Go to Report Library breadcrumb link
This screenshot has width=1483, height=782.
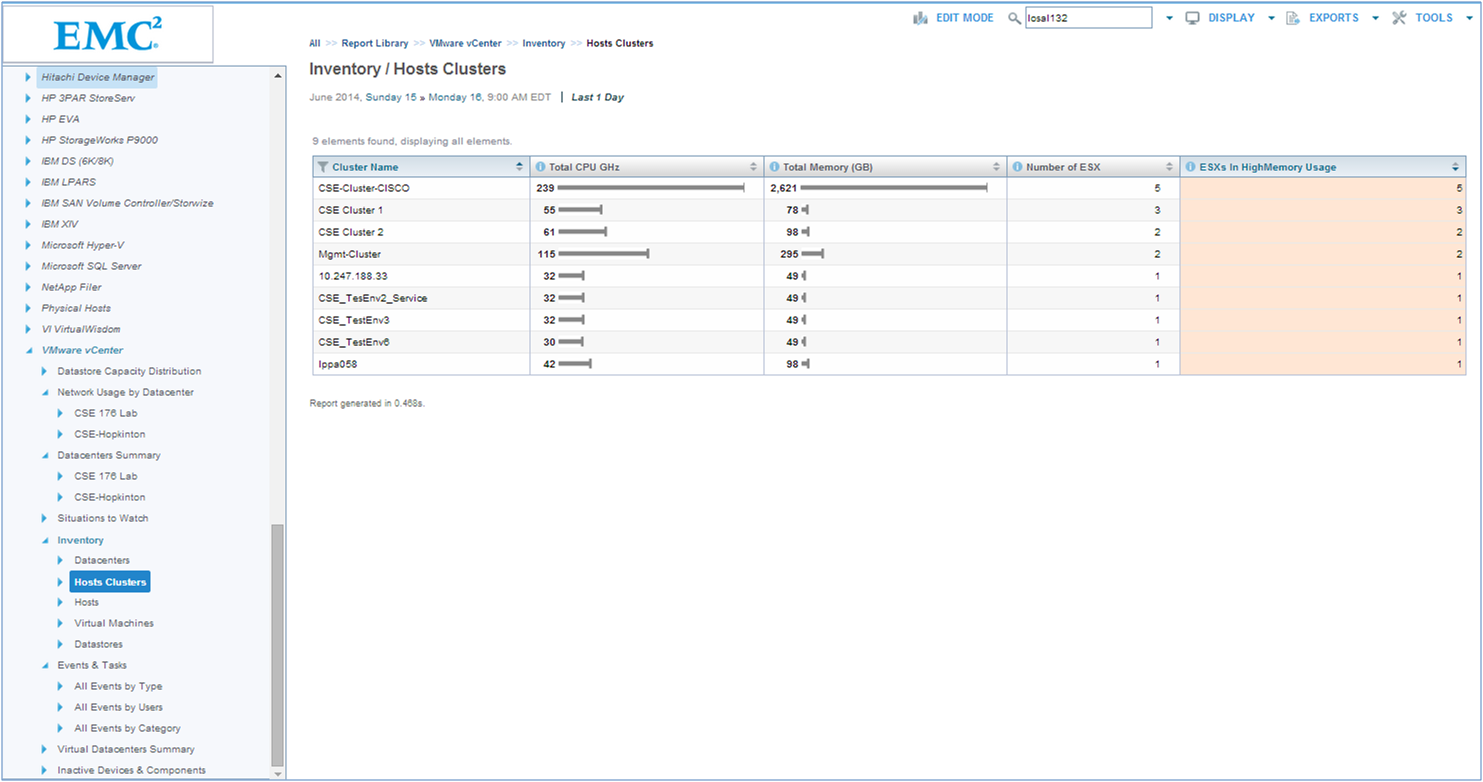click(375, 43)
